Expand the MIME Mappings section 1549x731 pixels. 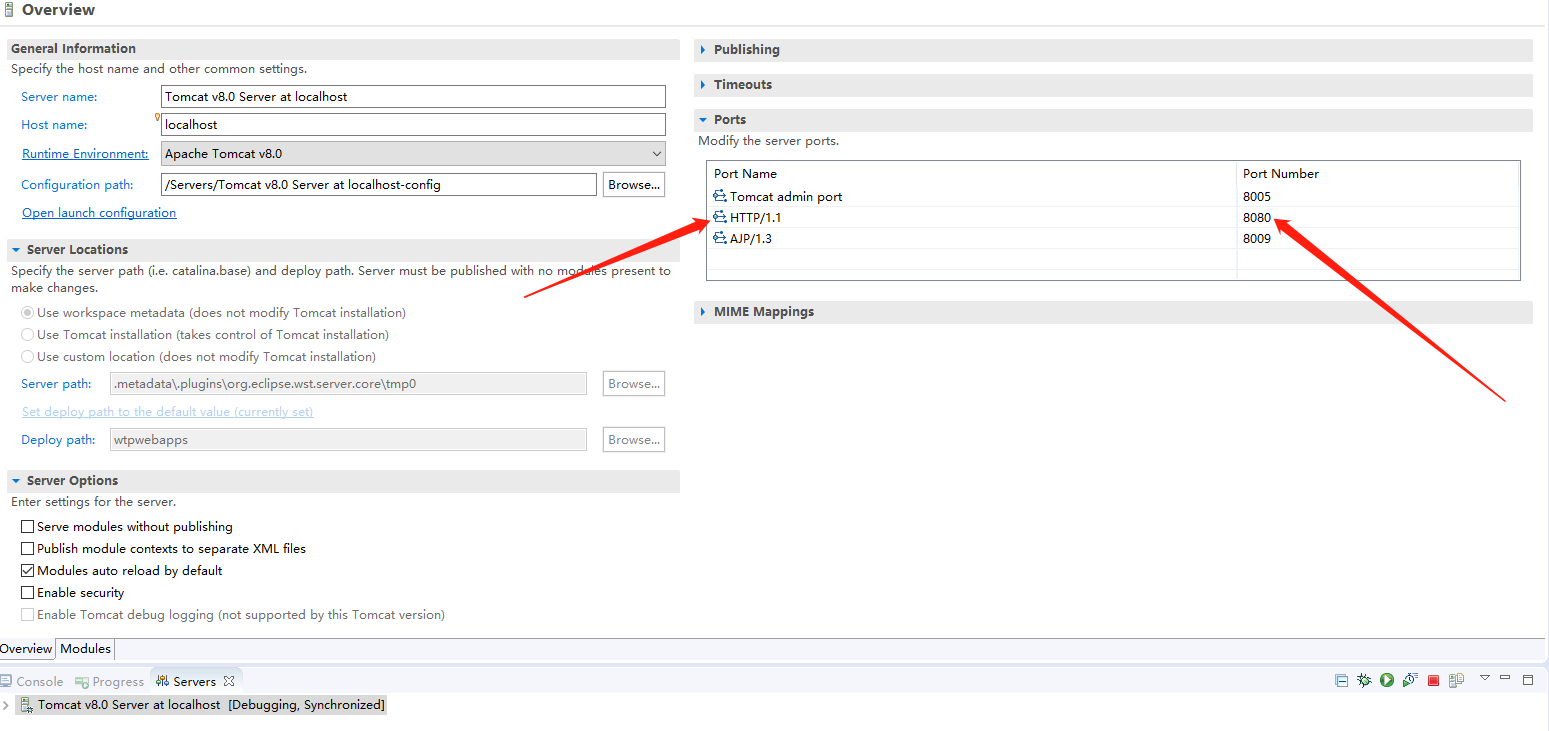click(x=704, y=312)
